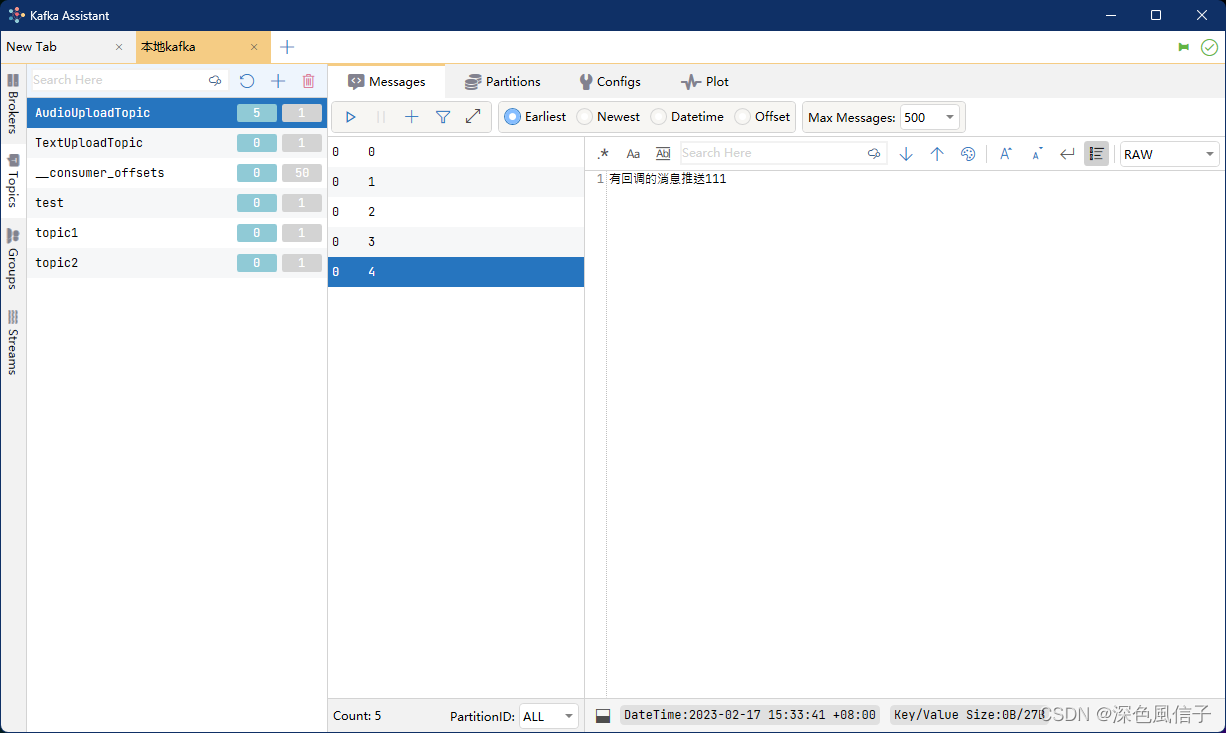1226x733 pixels.
Task: Select the topic1 topic
Action: pyautogui.click(x=177, y=233)
